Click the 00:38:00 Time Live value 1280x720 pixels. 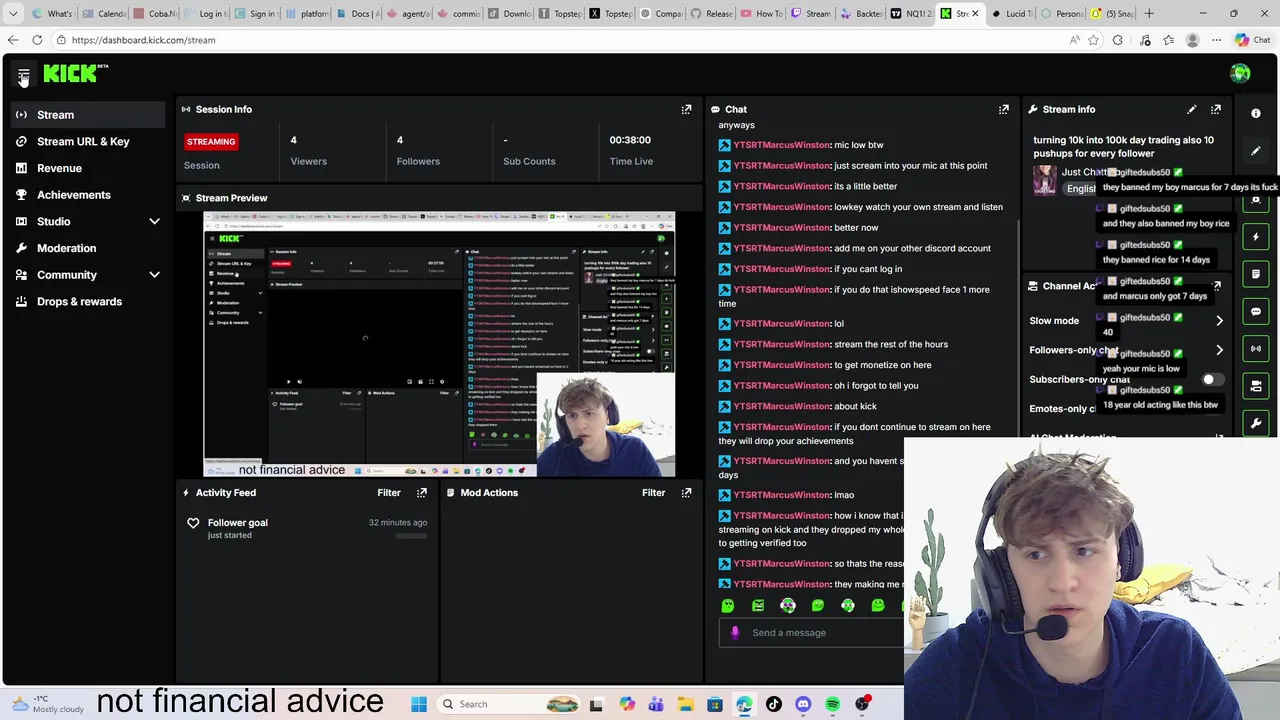(x=630, y=140)
